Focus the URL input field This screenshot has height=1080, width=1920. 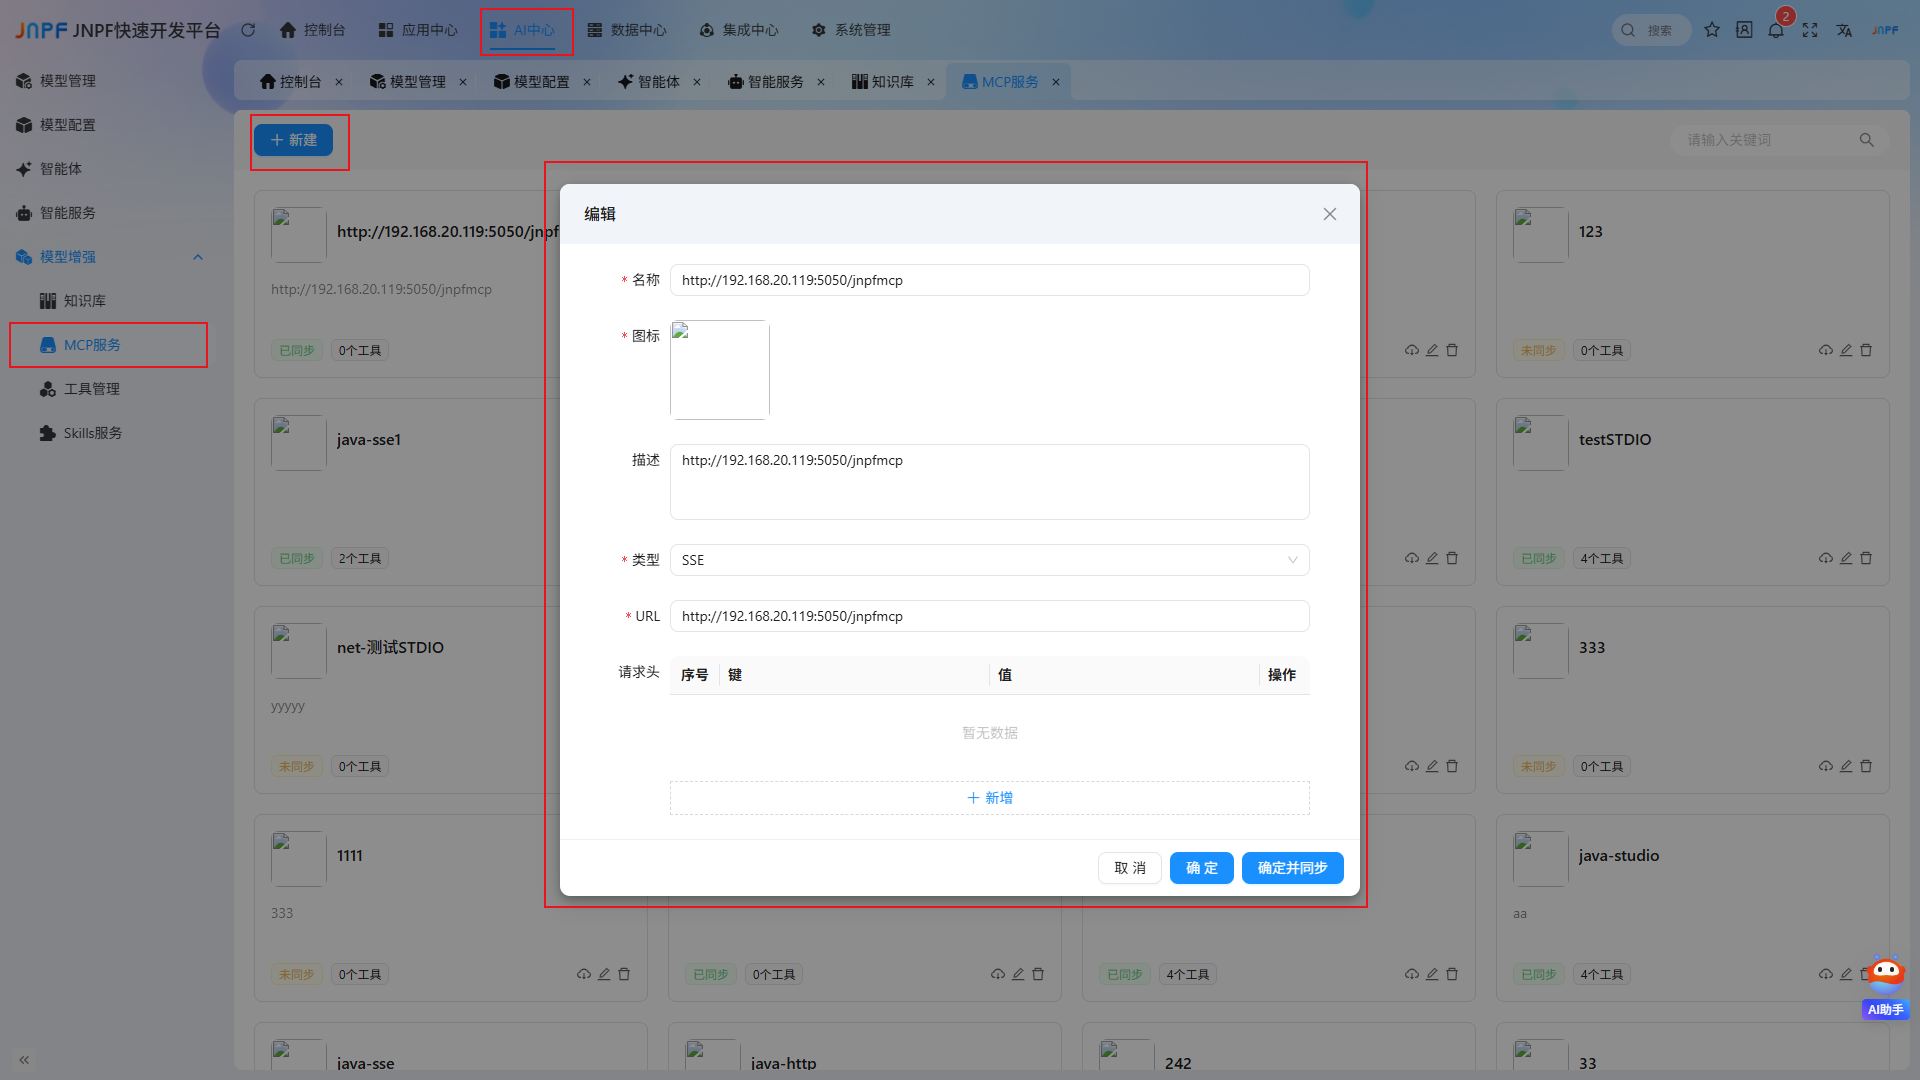(989, 616)
